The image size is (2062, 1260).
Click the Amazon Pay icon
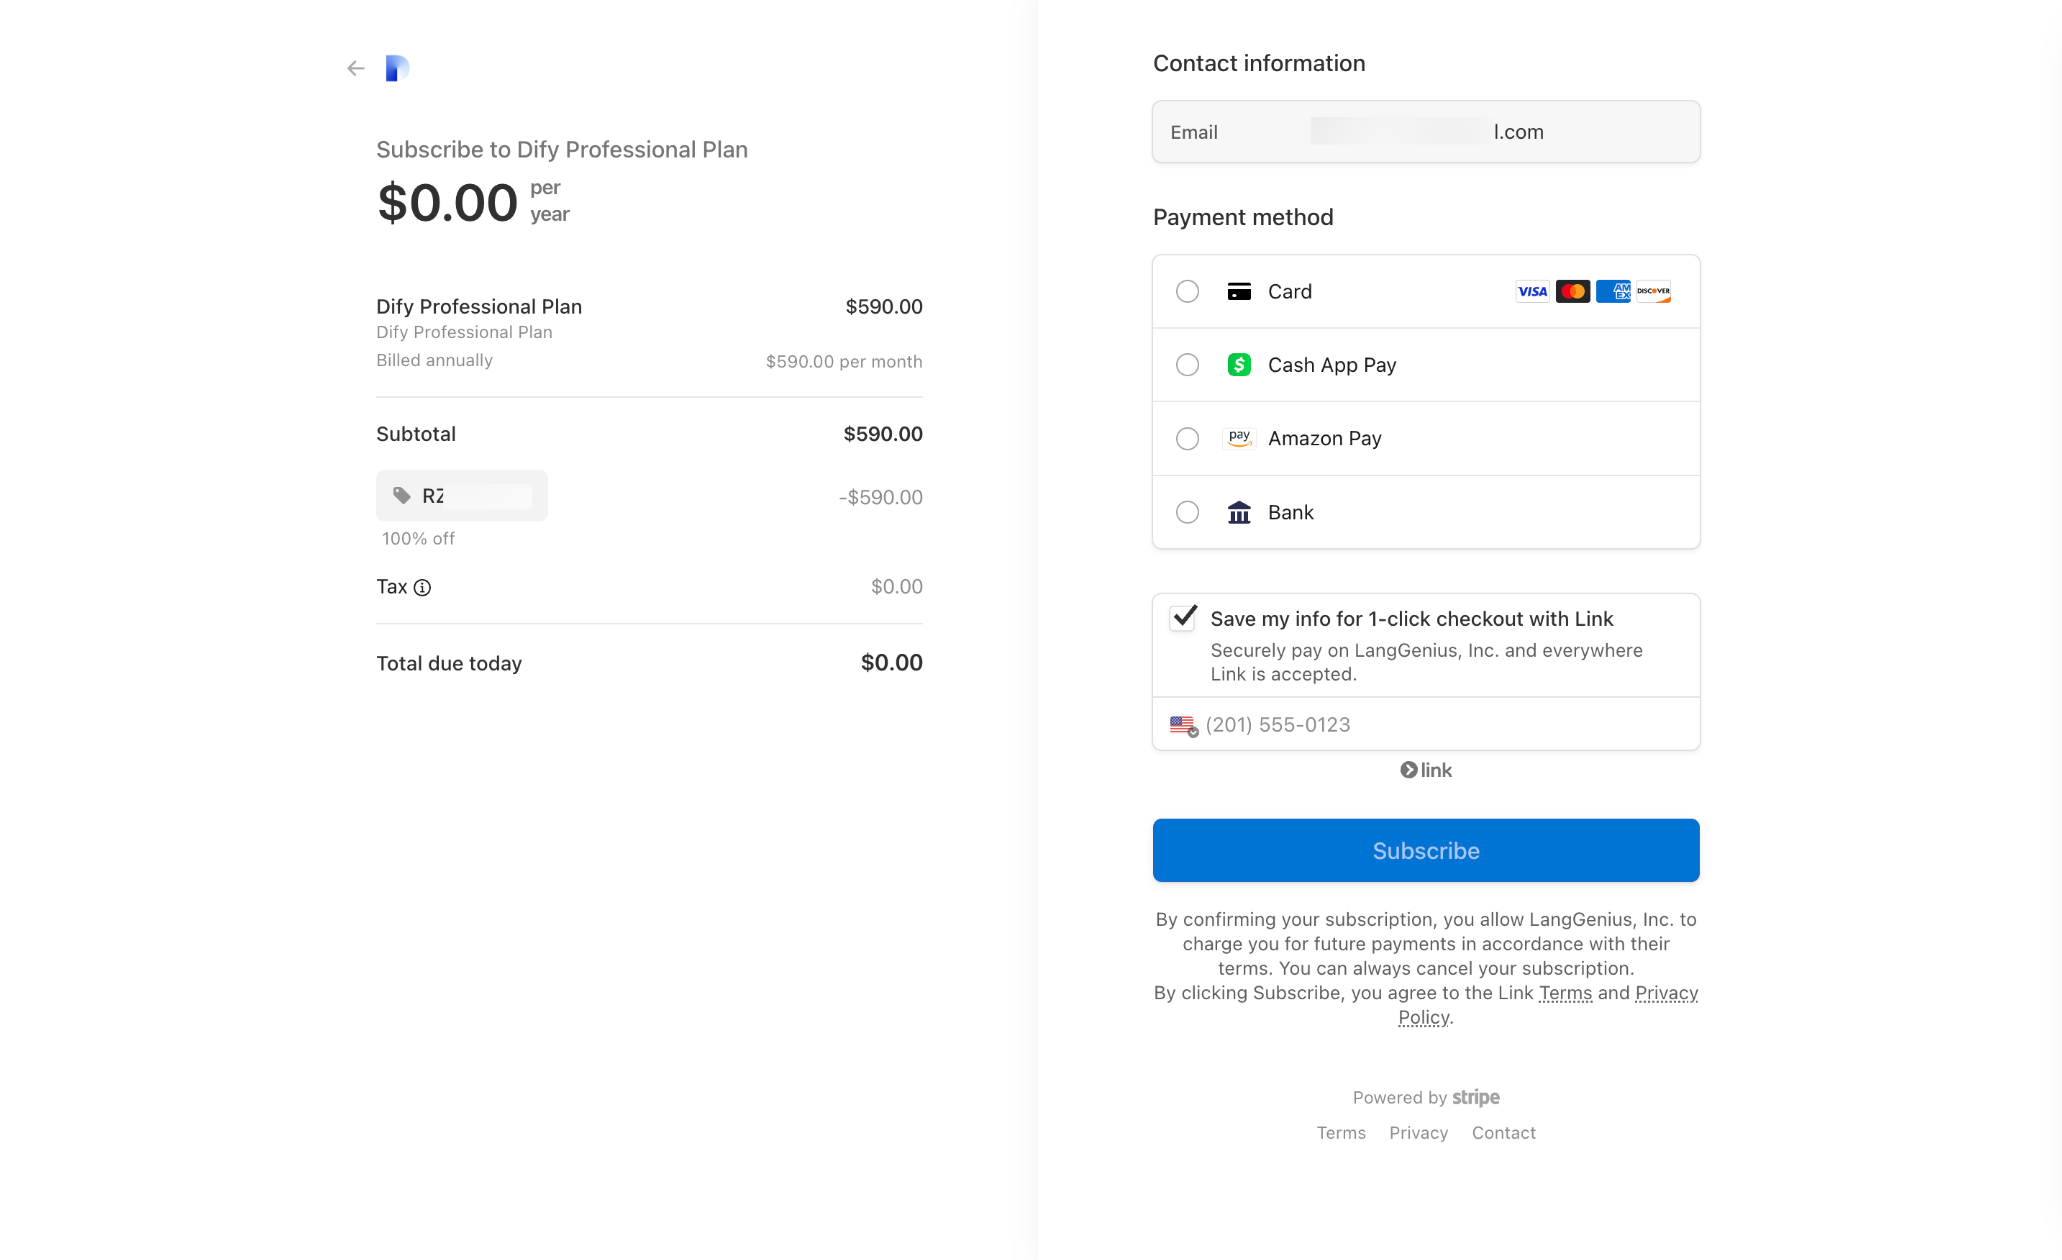pyautogui.click(x=1239, y=438)
